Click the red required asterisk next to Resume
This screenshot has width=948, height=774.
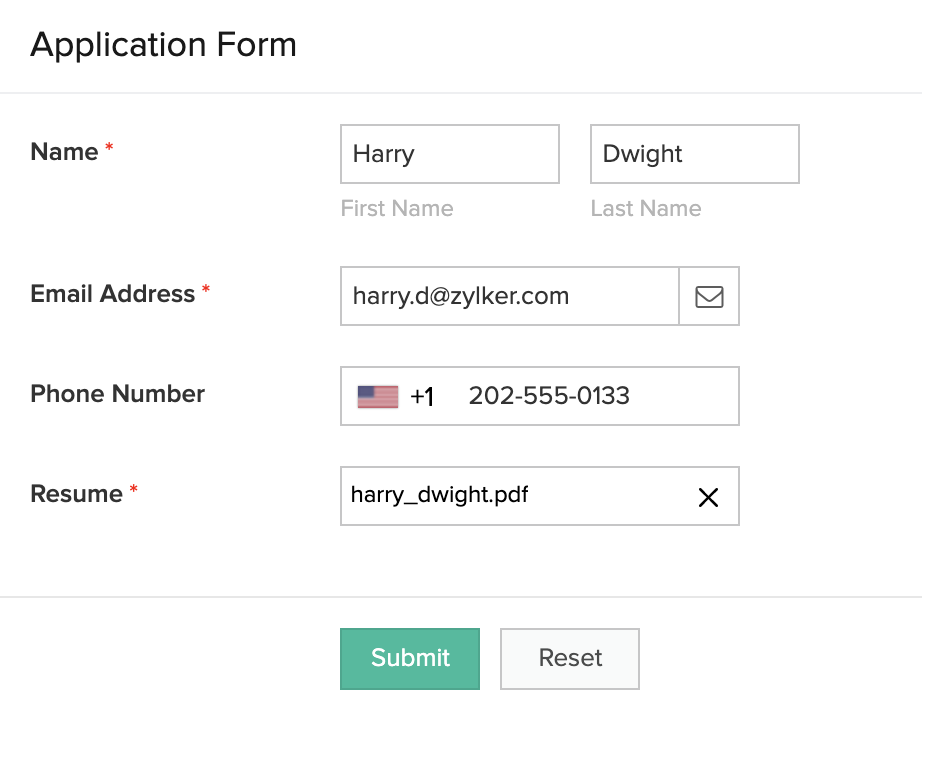[x=134, y=490]
